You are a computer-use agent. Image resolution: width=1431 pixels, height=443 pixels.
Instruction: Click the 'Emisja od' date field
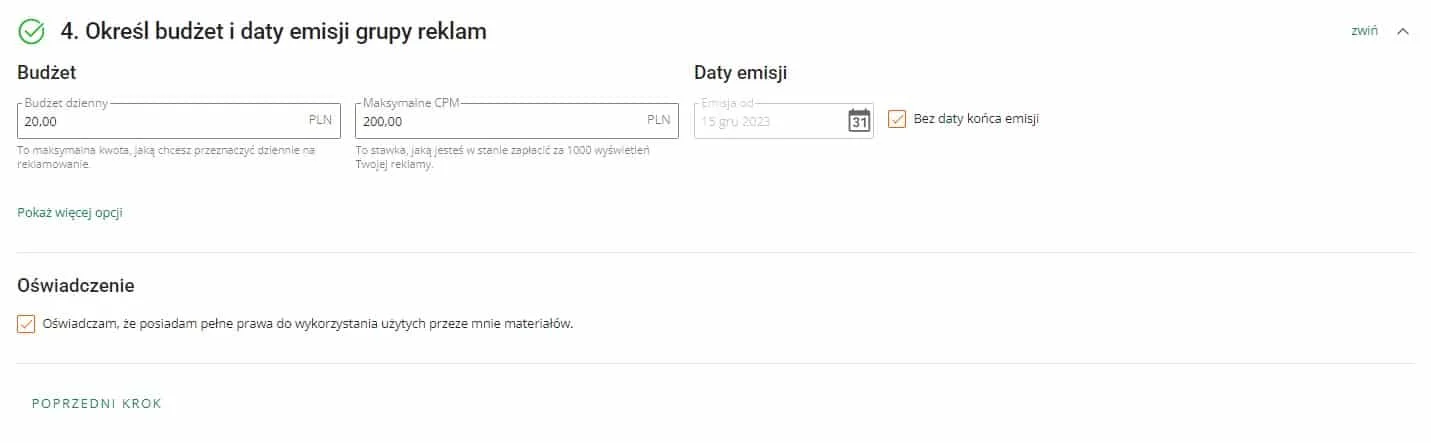784,121
